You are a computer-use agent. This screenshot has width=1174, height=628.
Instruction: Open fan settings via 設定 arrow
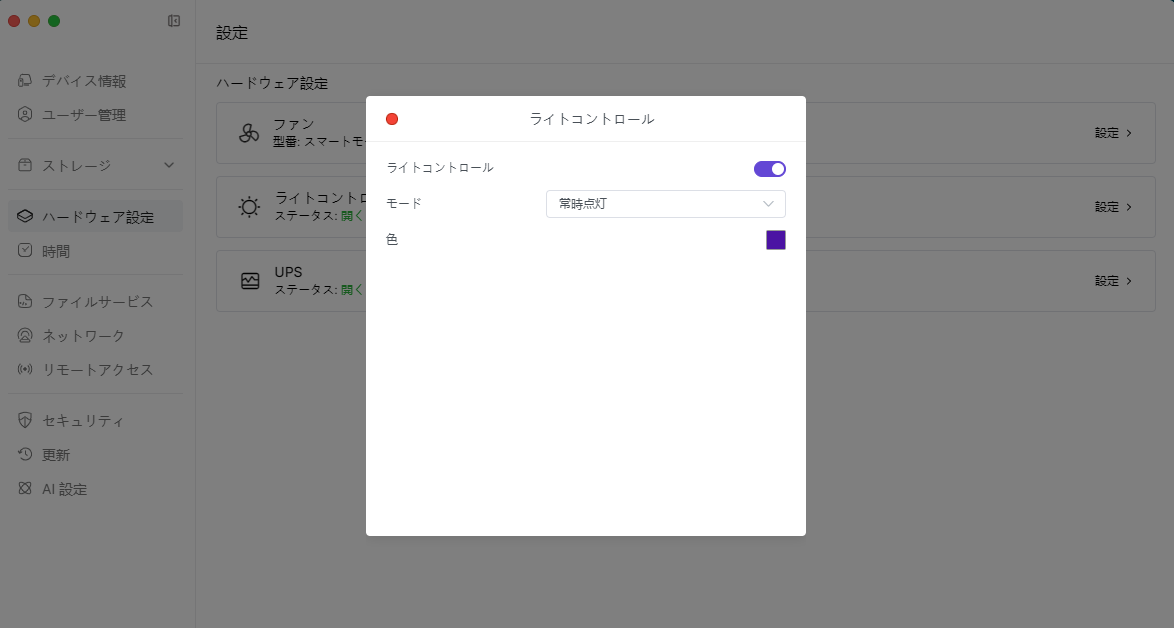[1113, 133]
